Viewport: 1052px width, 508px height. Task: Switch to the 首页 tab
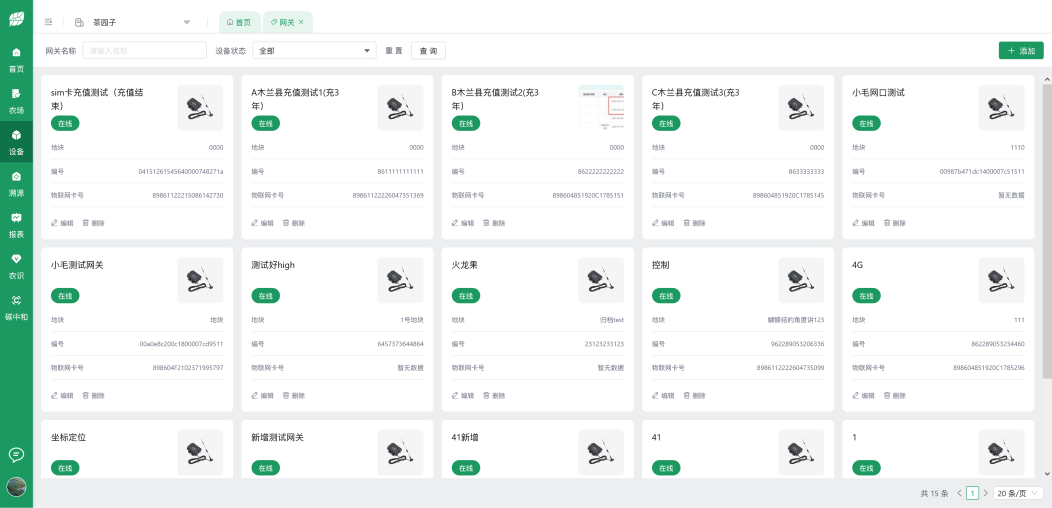pos(239,22)
